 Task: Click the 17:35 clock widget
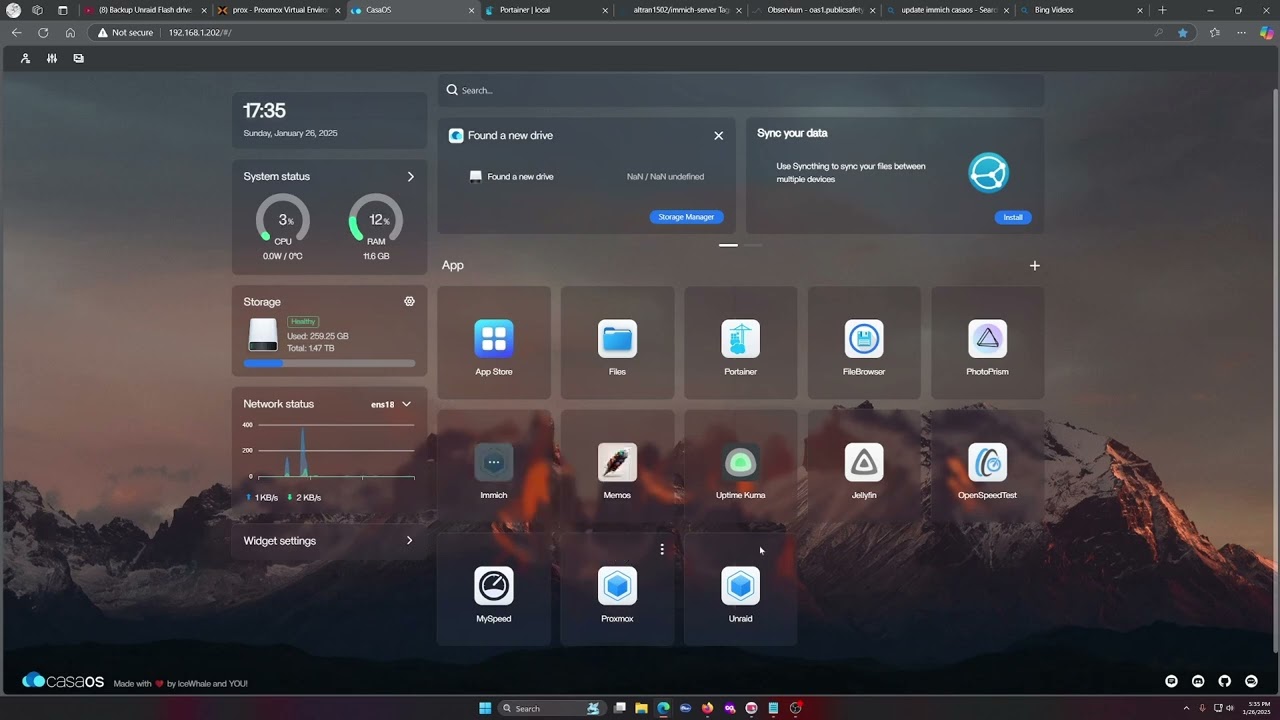tap(329, 120)
